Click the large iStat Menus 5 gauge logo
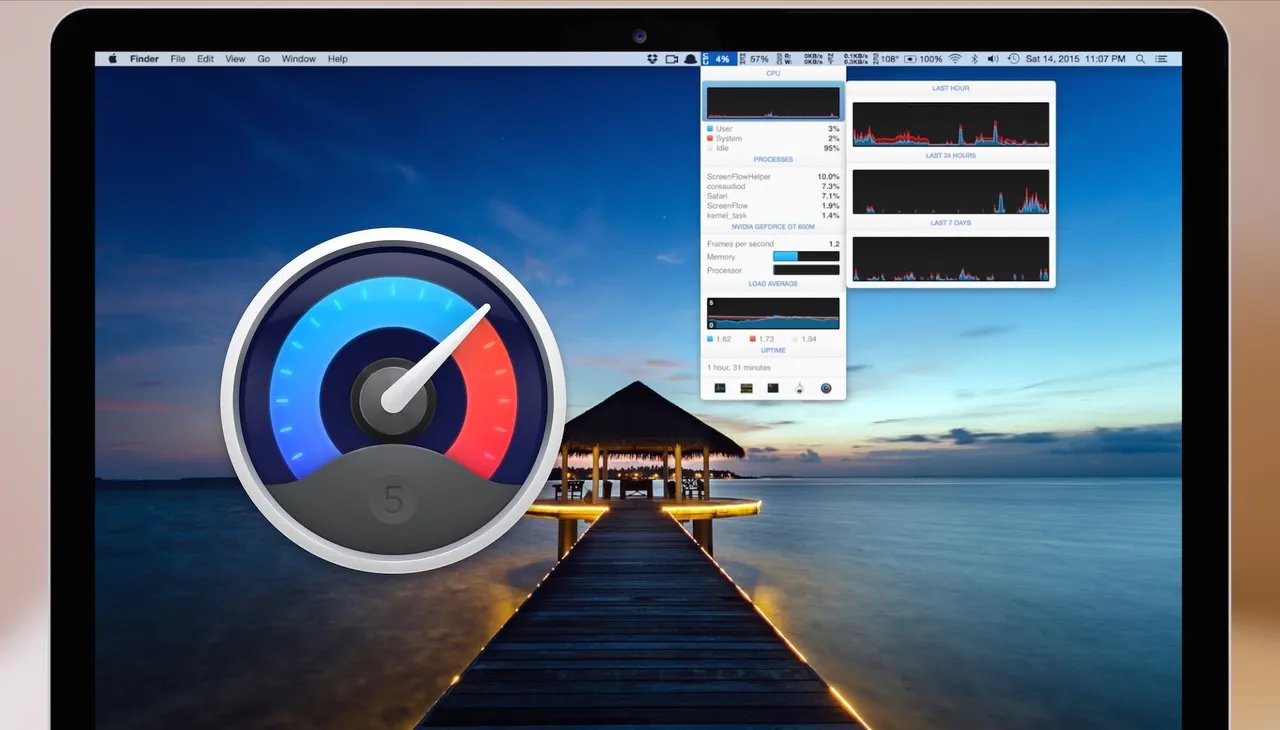Viewport: 1280px width, 730px height. pyautogui.click(x=393, y=401)
